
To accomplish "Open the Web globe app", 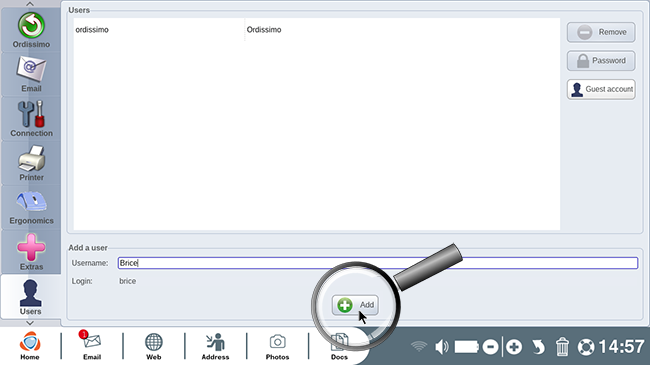I will [x=153, y=346].
